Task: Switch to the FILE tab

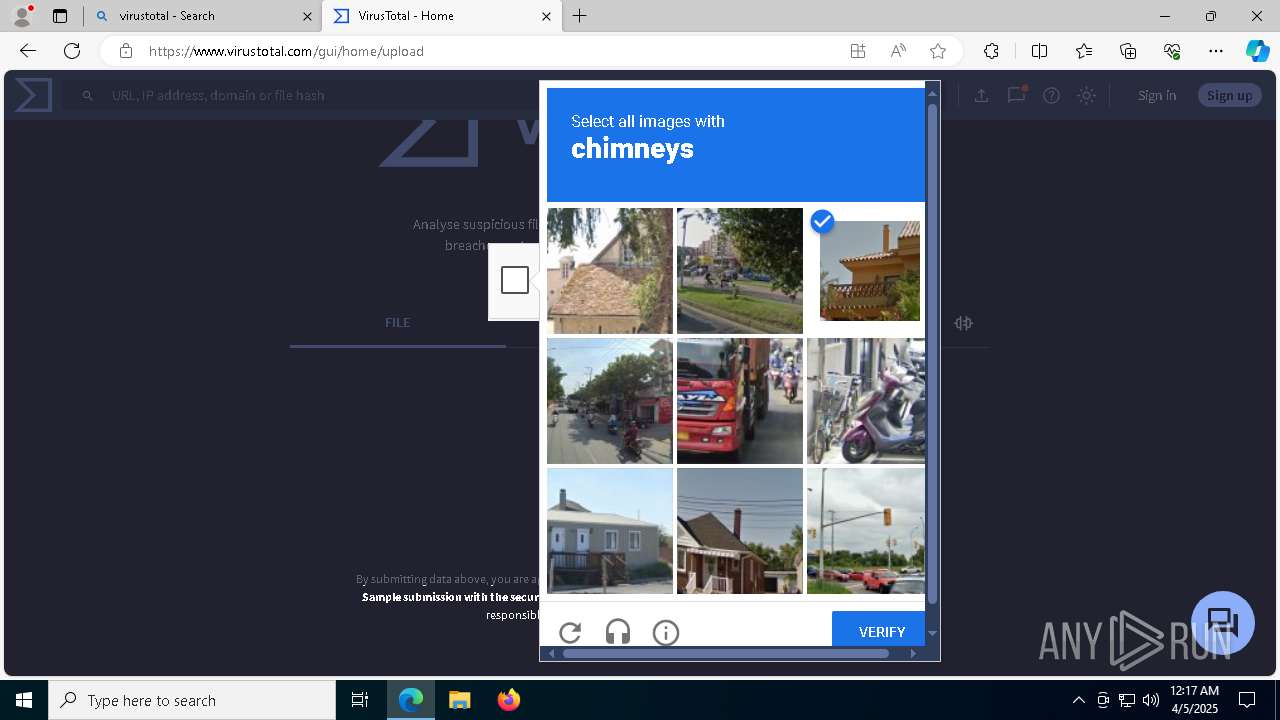Action: click(x=398, y=322)
